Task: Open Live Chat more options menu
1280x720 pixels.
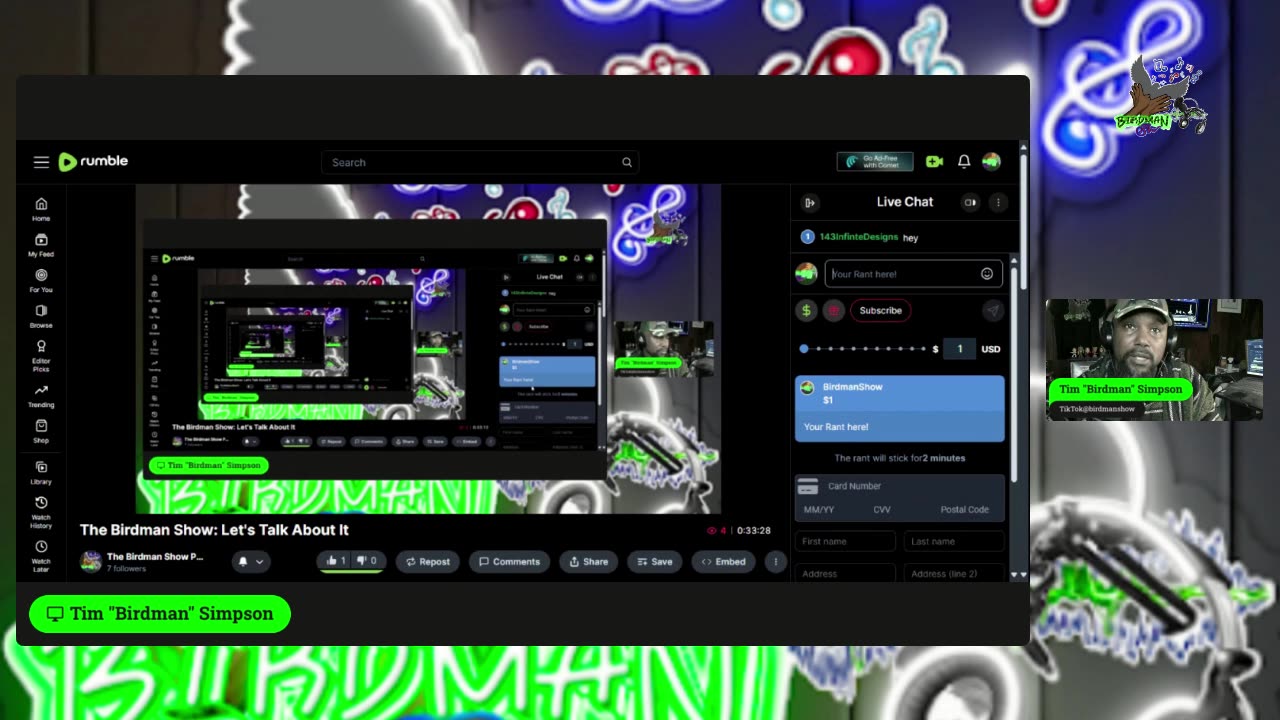Action: point(997,202)
